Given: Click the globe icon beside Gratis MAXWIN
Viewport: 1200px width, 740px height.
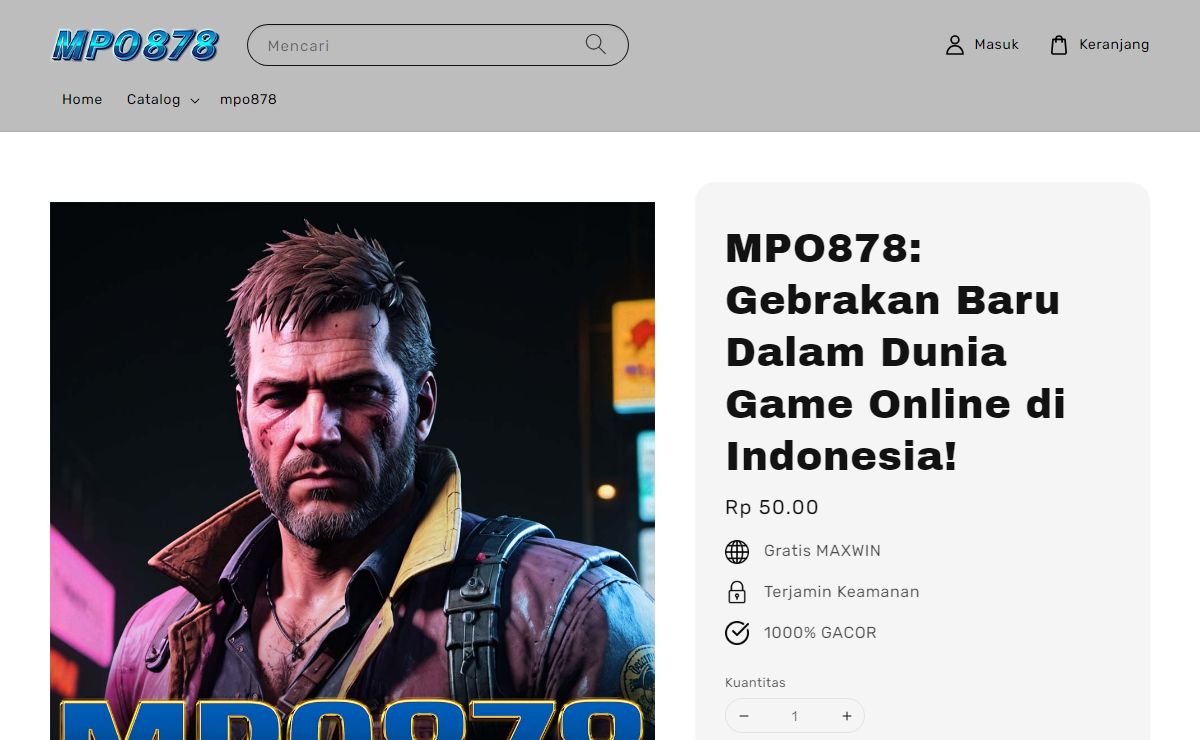Looking at the screenshot, I should pos(737,551).
